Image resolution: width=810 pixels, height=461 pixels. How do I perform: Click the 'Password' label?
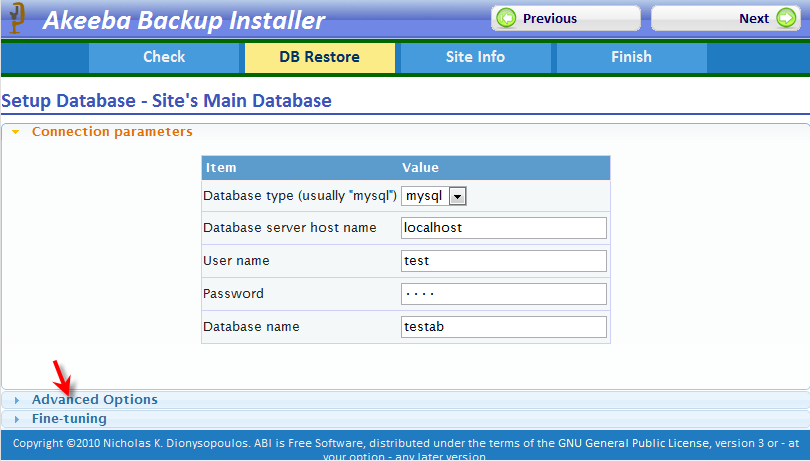[x=233, y=294]
